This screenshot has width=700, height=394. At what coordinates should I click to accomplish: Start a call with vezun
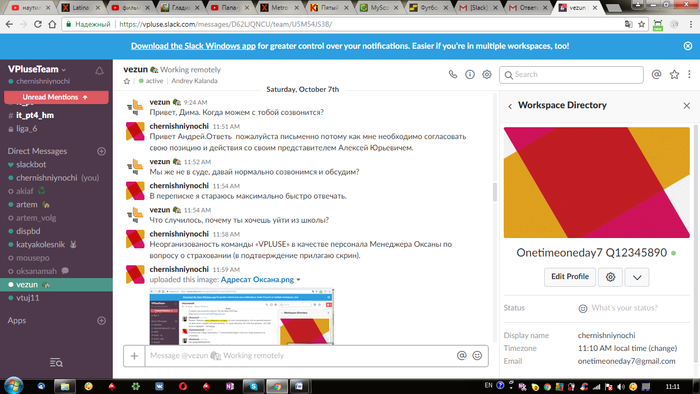point(453,75)
